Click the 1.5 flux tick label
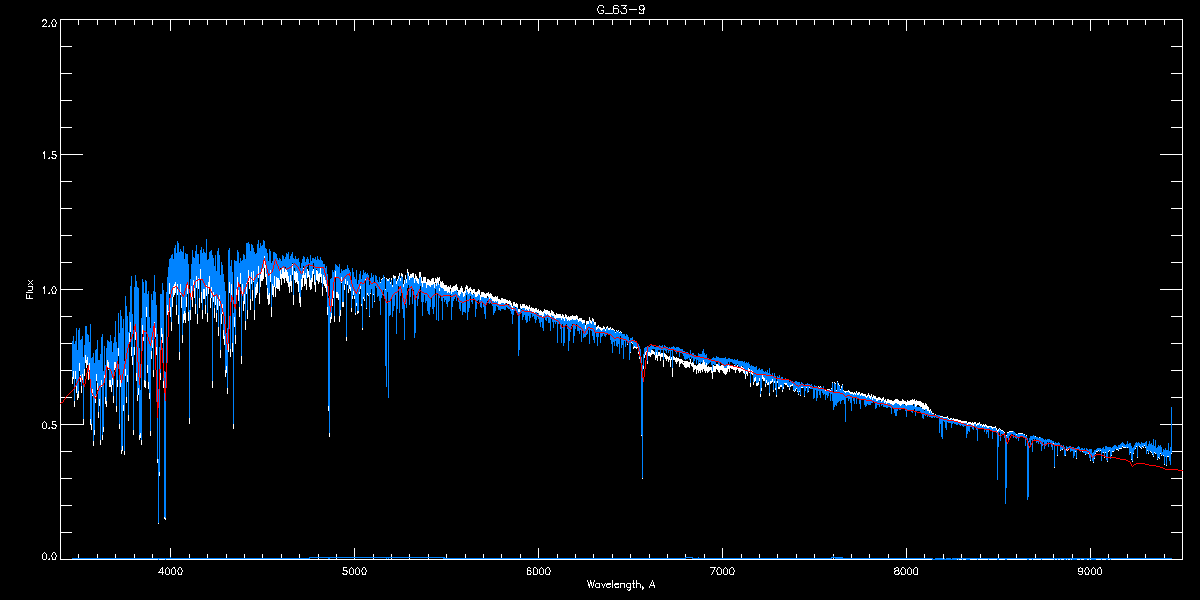1200x600 pixels. (48, 155)
